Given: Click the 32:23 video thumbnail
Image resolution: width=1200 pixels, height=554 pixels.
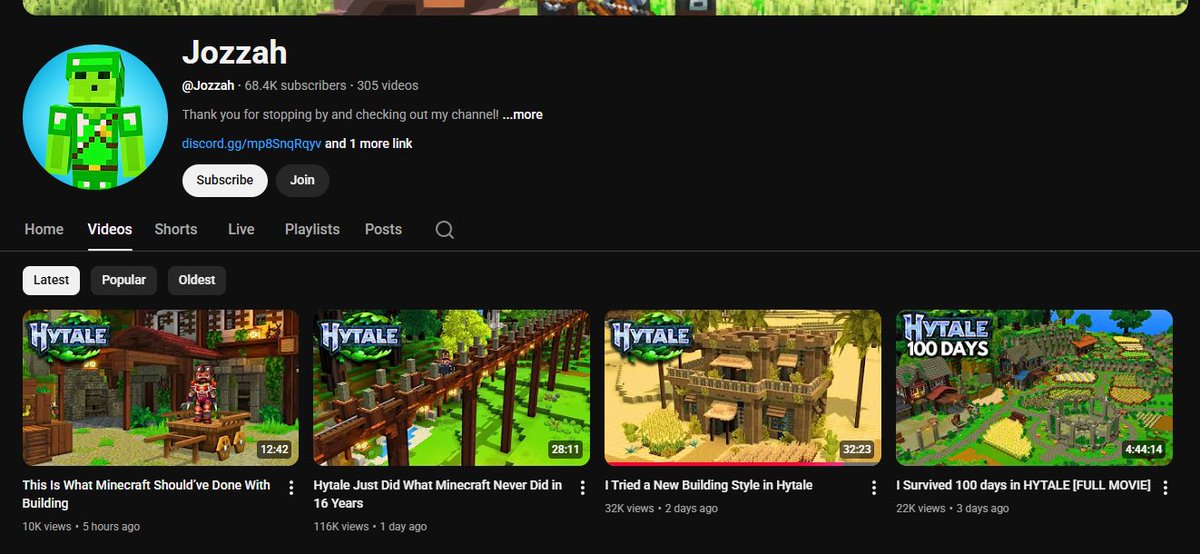Looking at the screenshot, I should (x=743, y=388).
